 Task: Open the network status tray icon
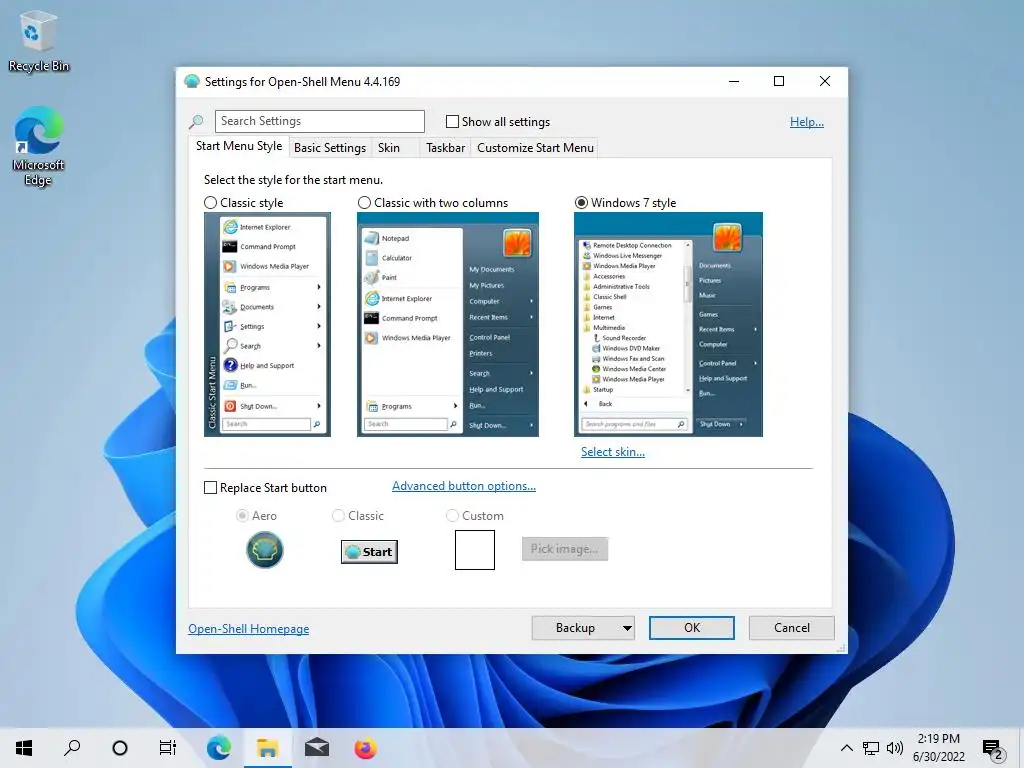pos(871,748)
